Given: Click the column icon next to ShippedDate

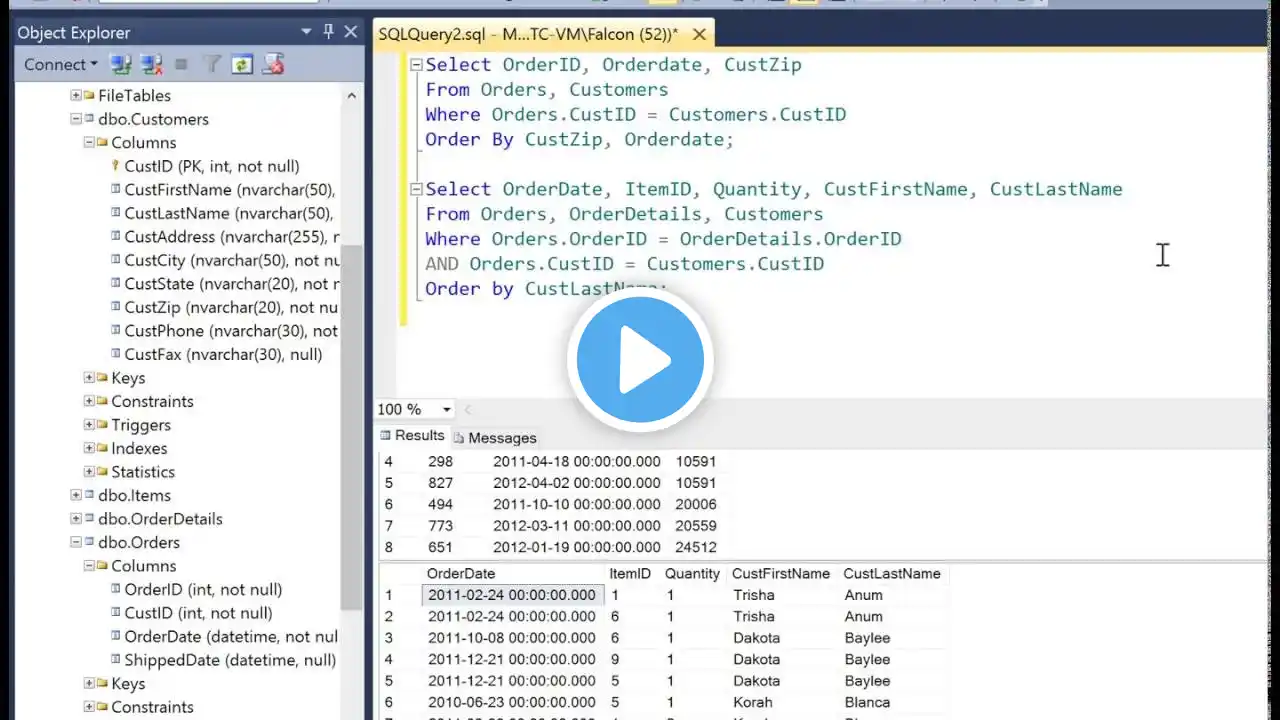Looking at the screenshot, I should 115,660.
